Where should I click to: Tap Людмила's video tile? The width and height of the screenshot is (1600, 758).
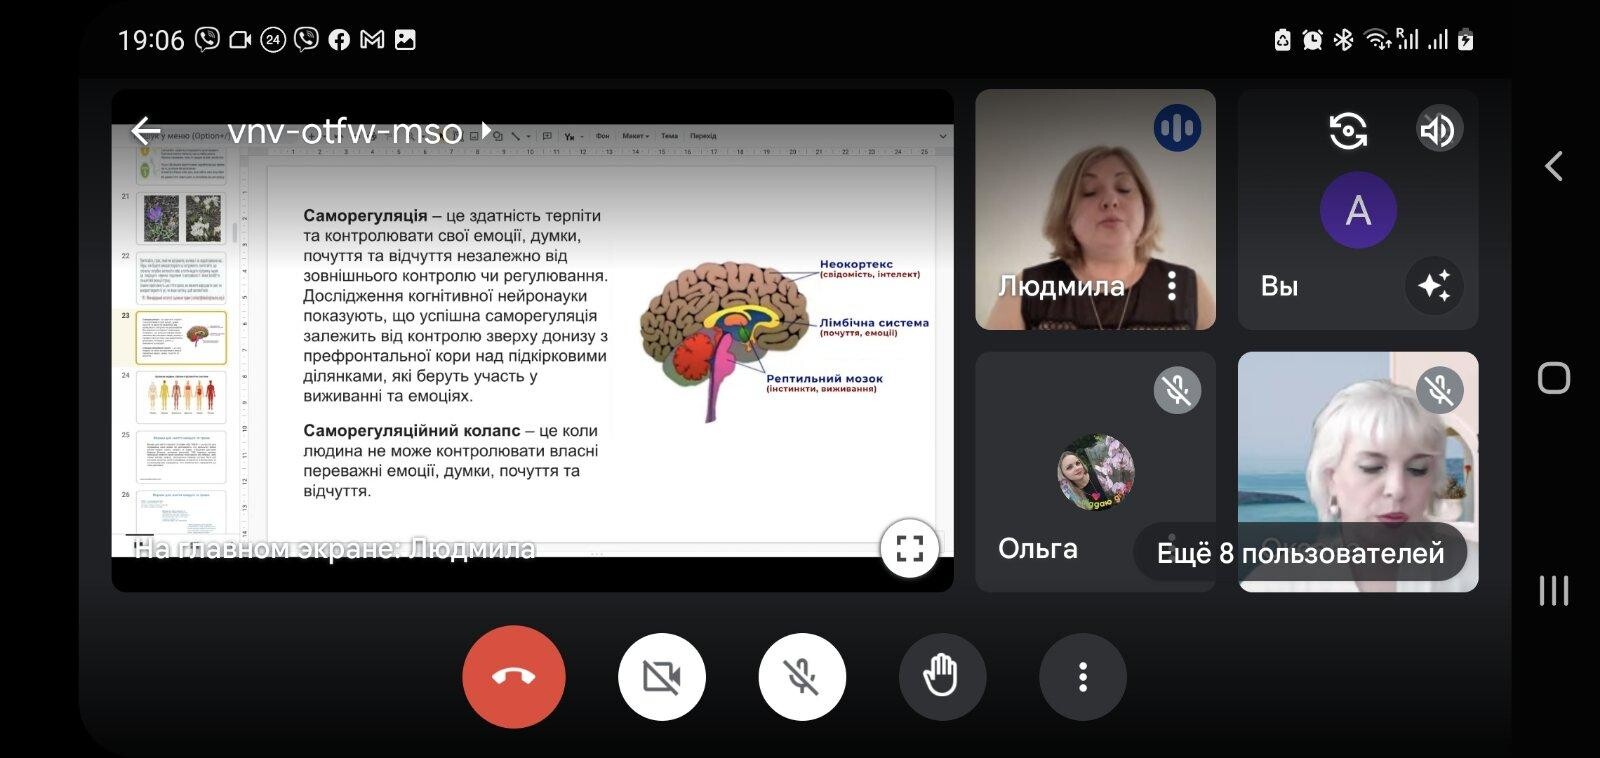pos(1096,210)
